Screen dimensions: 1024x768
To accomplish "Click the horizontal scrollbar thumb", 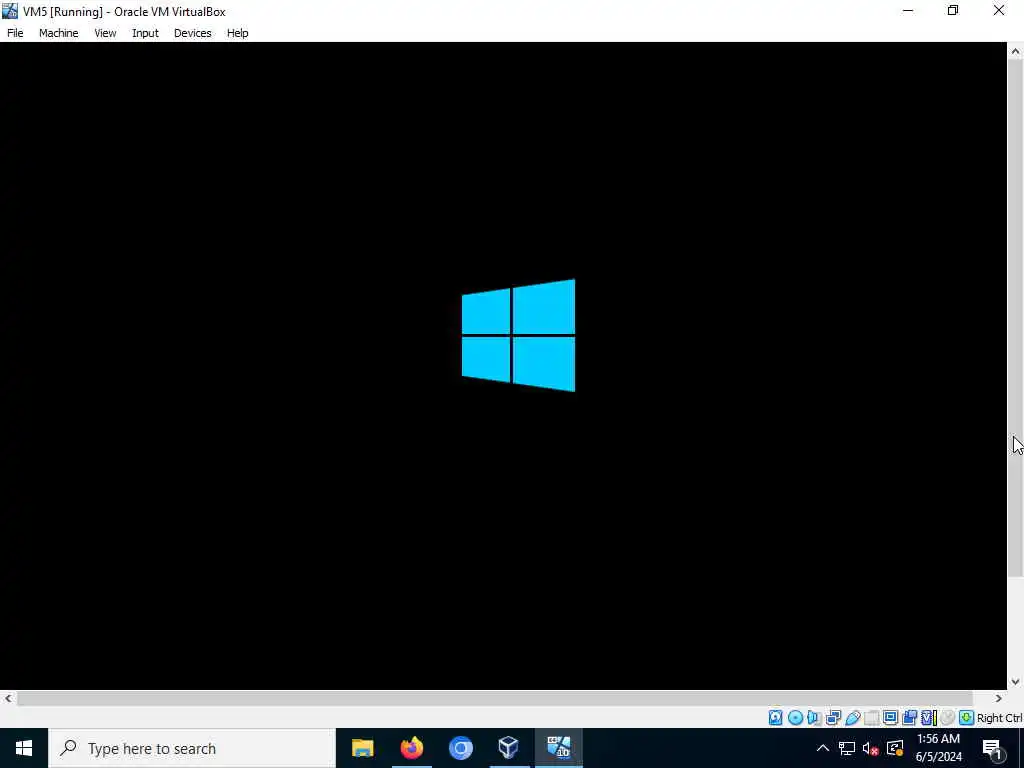I will point(494,698).
